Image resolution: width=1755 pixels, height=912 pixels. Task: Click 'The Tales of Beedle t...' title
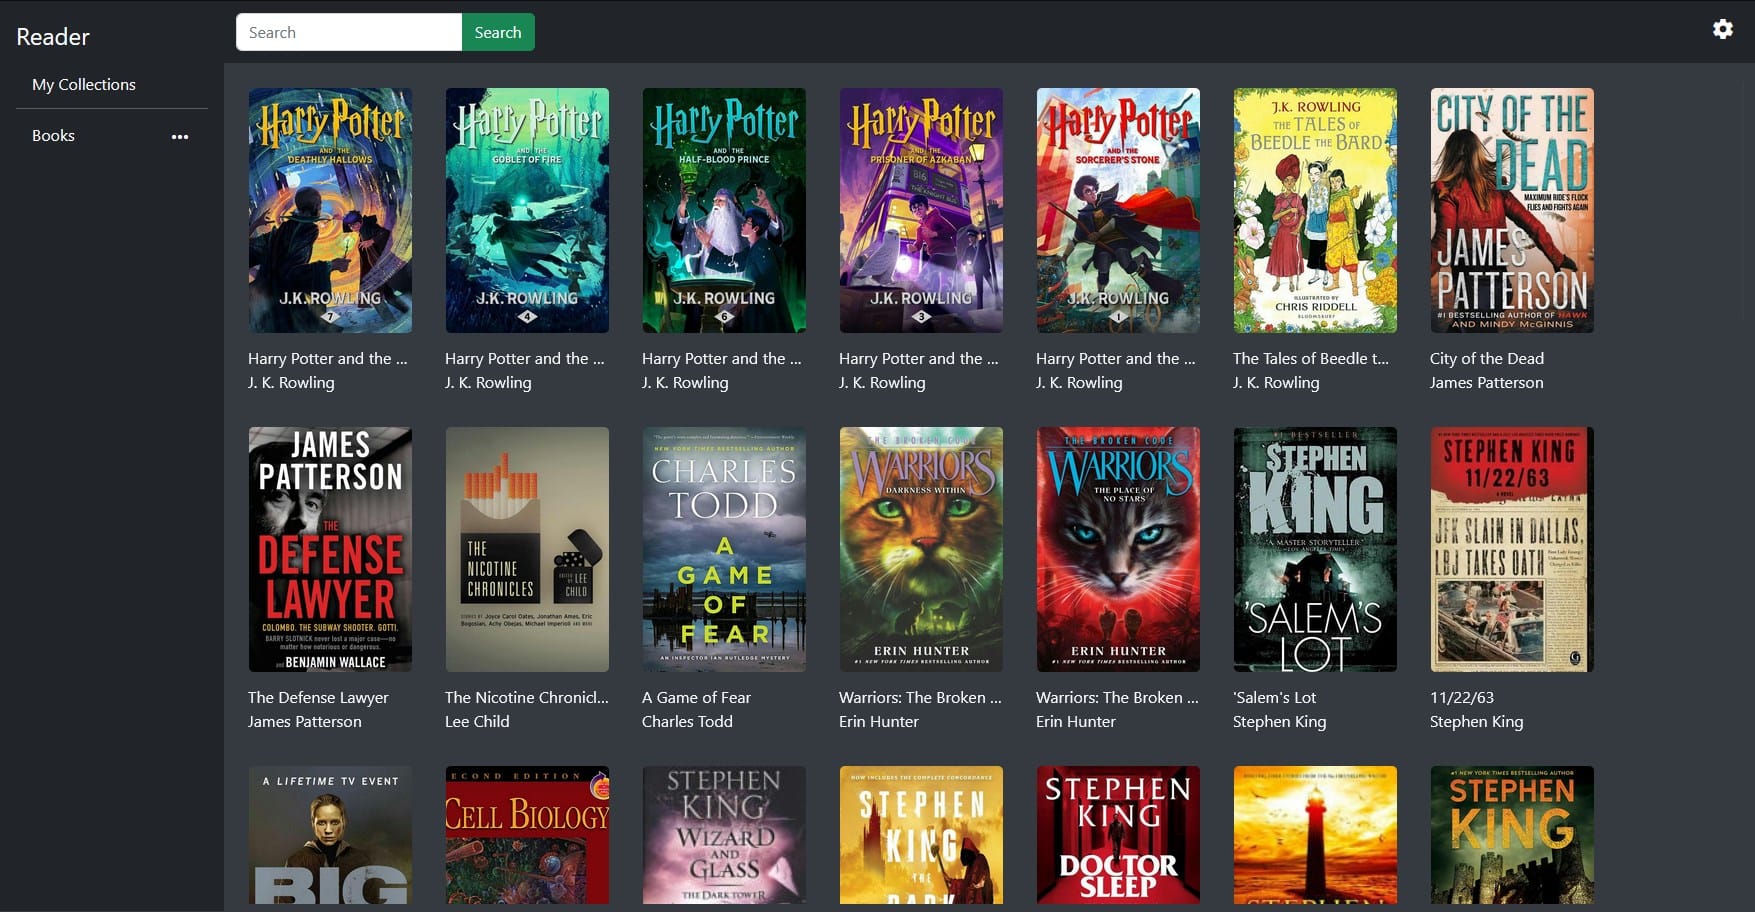click(x=1311, y=358)
